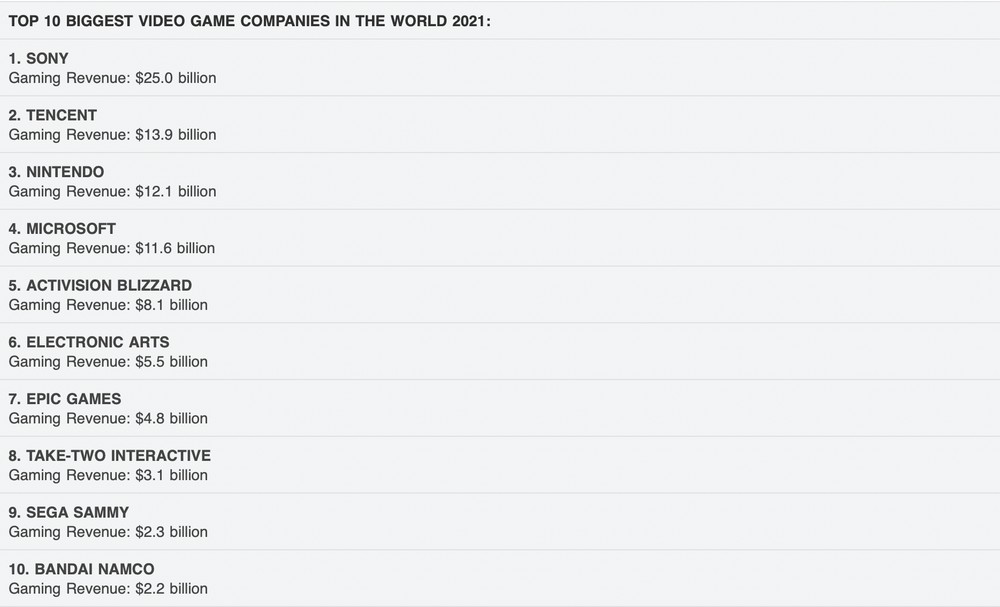Select the 7. EPIC GAMES title
This screenshot has height=607, width=1000.
(64, 399)
